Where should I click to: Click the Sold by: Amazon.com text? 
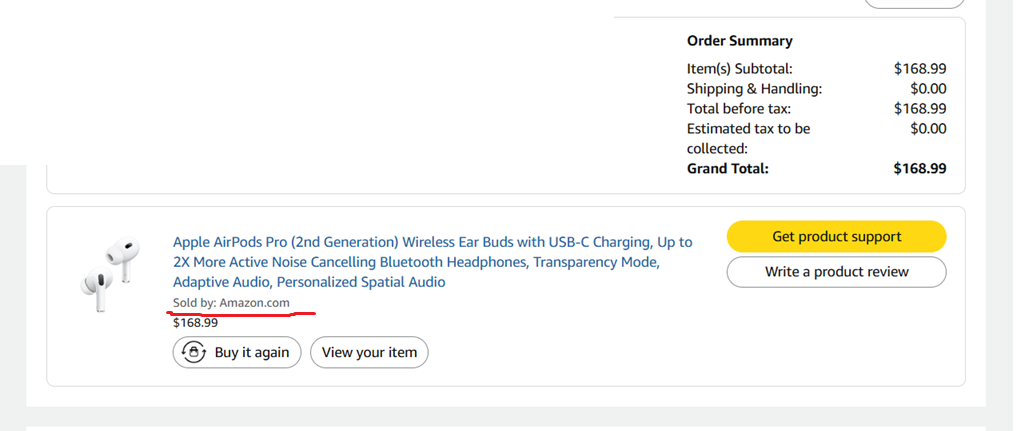coord(232,302)
